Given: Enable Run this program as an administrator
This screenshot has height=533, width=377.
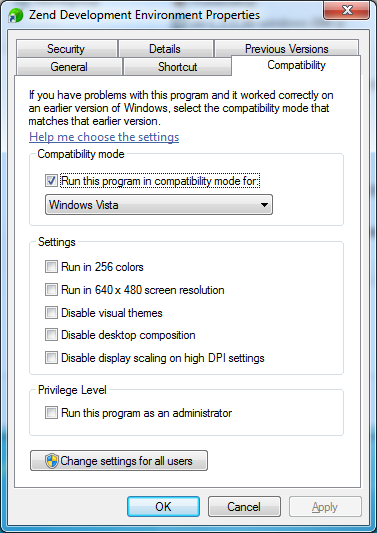Looking at the screenshot, I should click(x=51, y=413).
